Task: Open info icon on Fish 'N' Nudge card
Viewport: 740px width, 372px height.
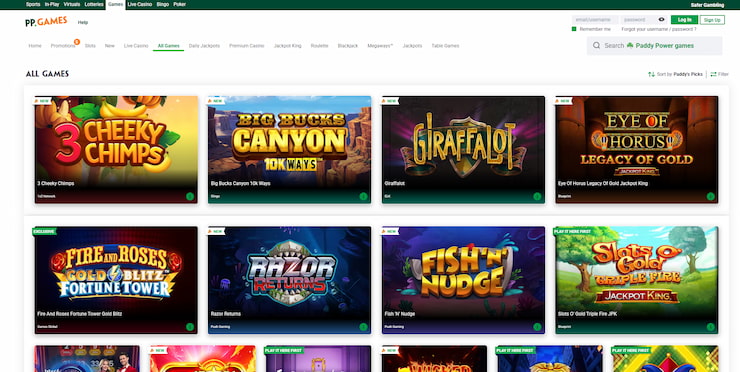Action: click(537, 327)
